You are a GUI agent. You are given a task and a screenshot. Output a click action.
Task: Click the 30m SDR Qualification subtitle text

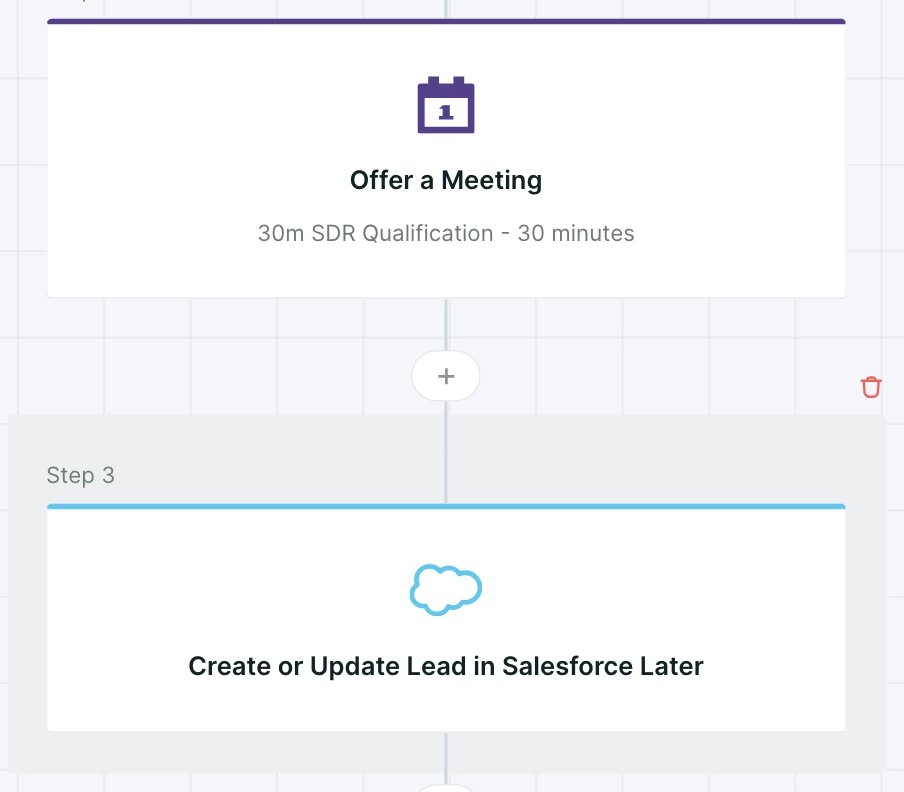coord(446,233)
